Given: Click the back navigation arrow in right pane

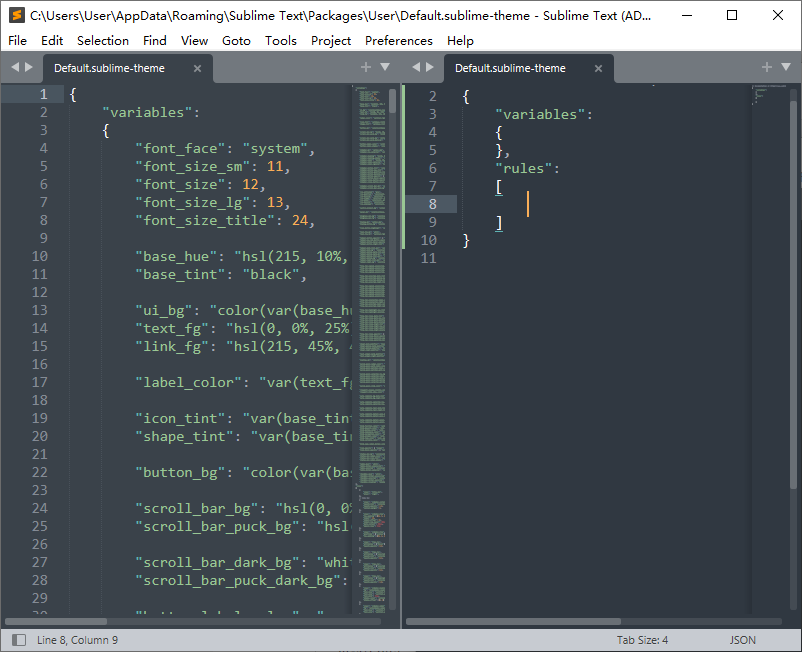Looking at the screenshot, I should point(416,67).
